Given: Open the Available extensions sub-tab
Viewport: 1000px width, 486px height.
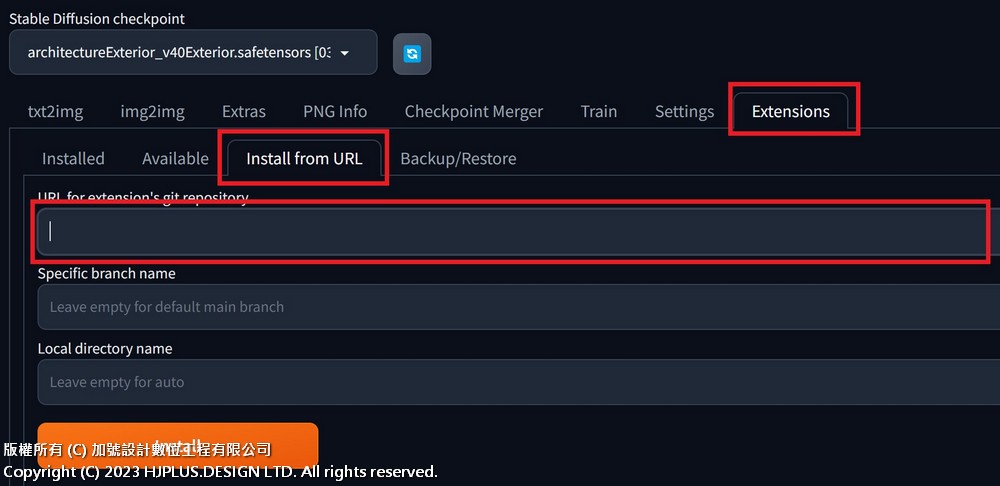Looking at the screenshot, I should [175, 158].
